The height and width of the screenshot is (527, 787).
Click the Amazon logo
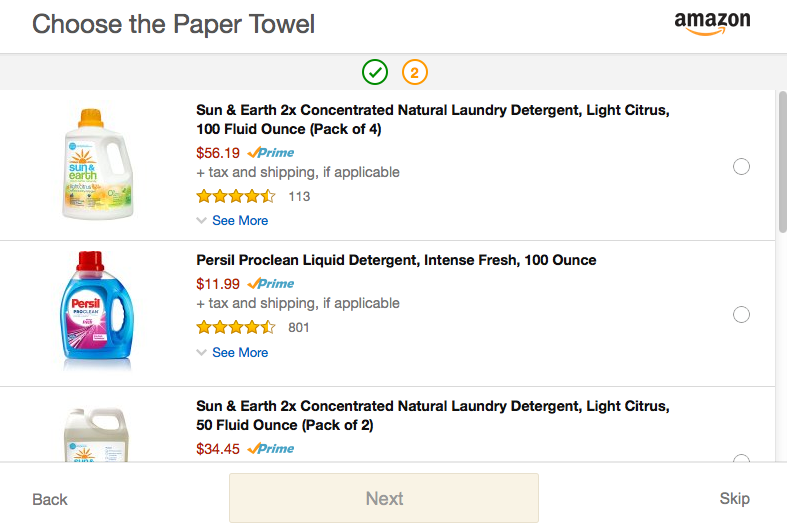(x=712, y=23)
